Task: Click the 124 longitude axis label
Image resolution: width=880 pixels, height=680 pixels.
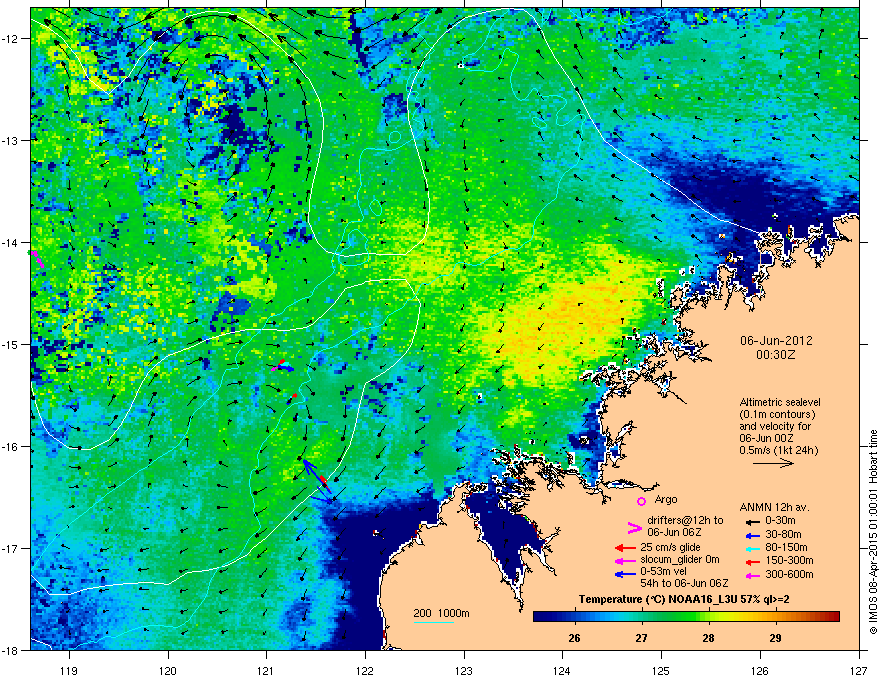Action: point(562,670)
